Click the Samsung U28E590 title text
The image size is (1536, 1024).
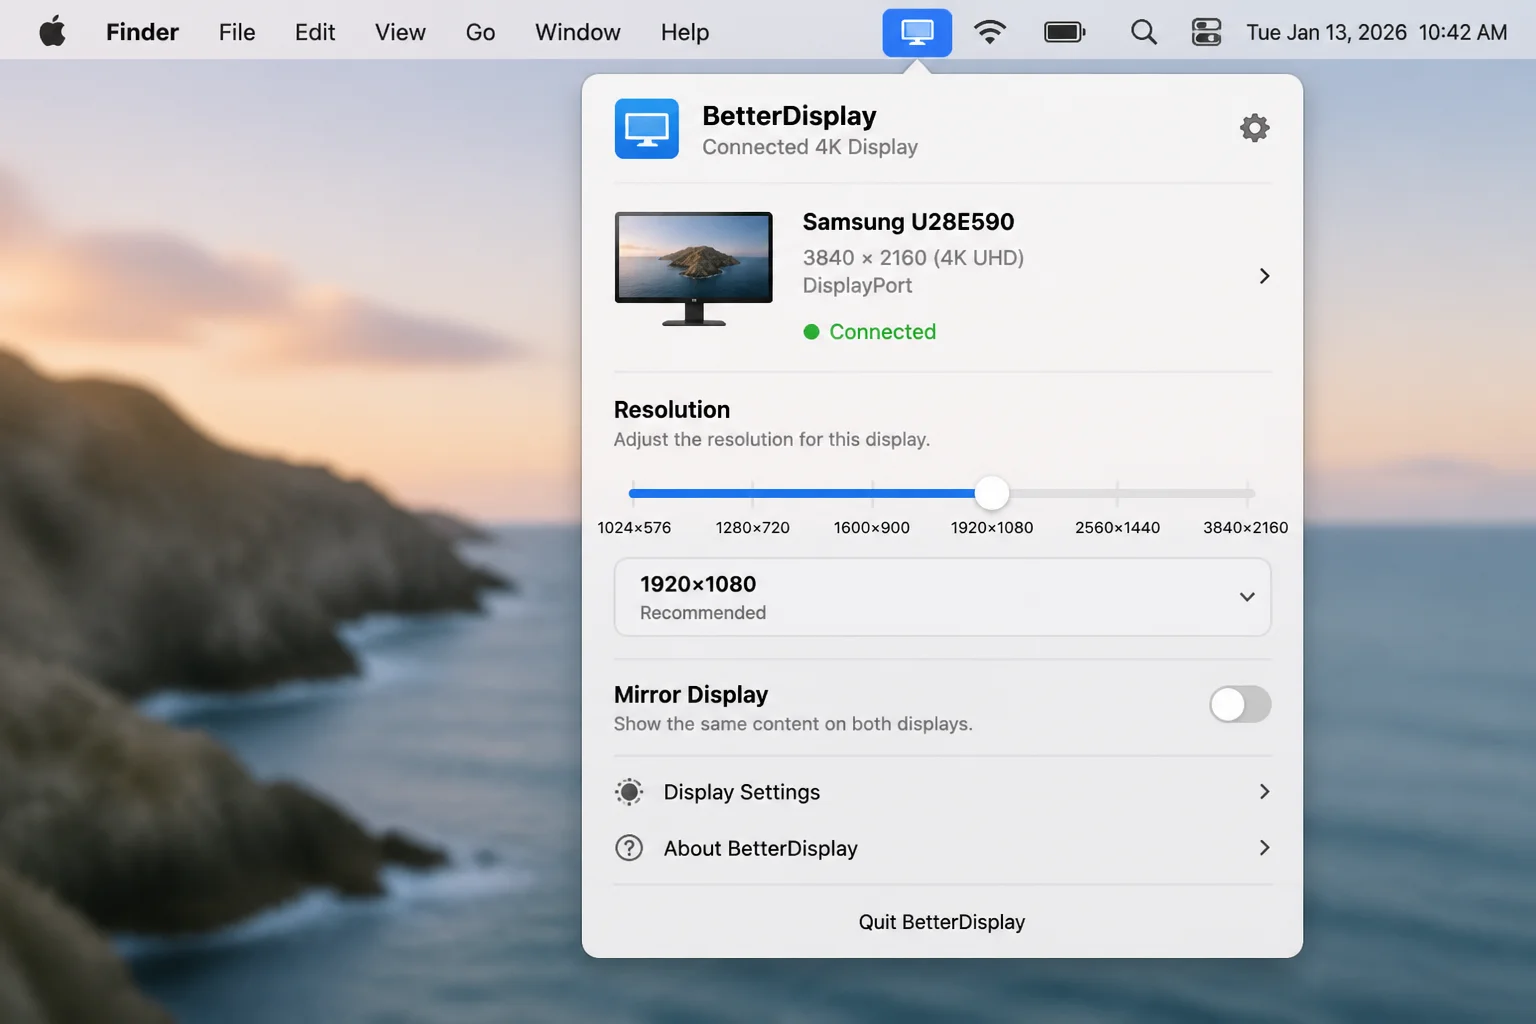point(908,221)
